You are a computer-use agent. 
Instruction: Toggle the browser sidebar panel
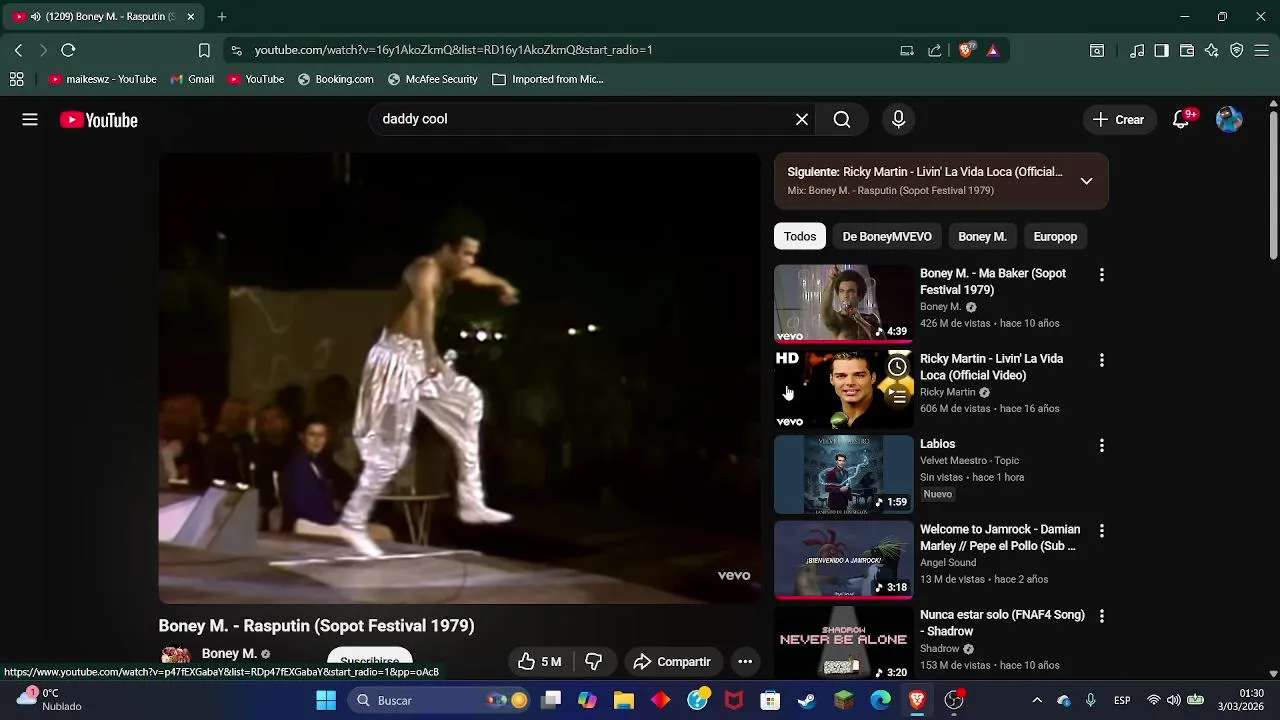click(x=1161, y=50)
